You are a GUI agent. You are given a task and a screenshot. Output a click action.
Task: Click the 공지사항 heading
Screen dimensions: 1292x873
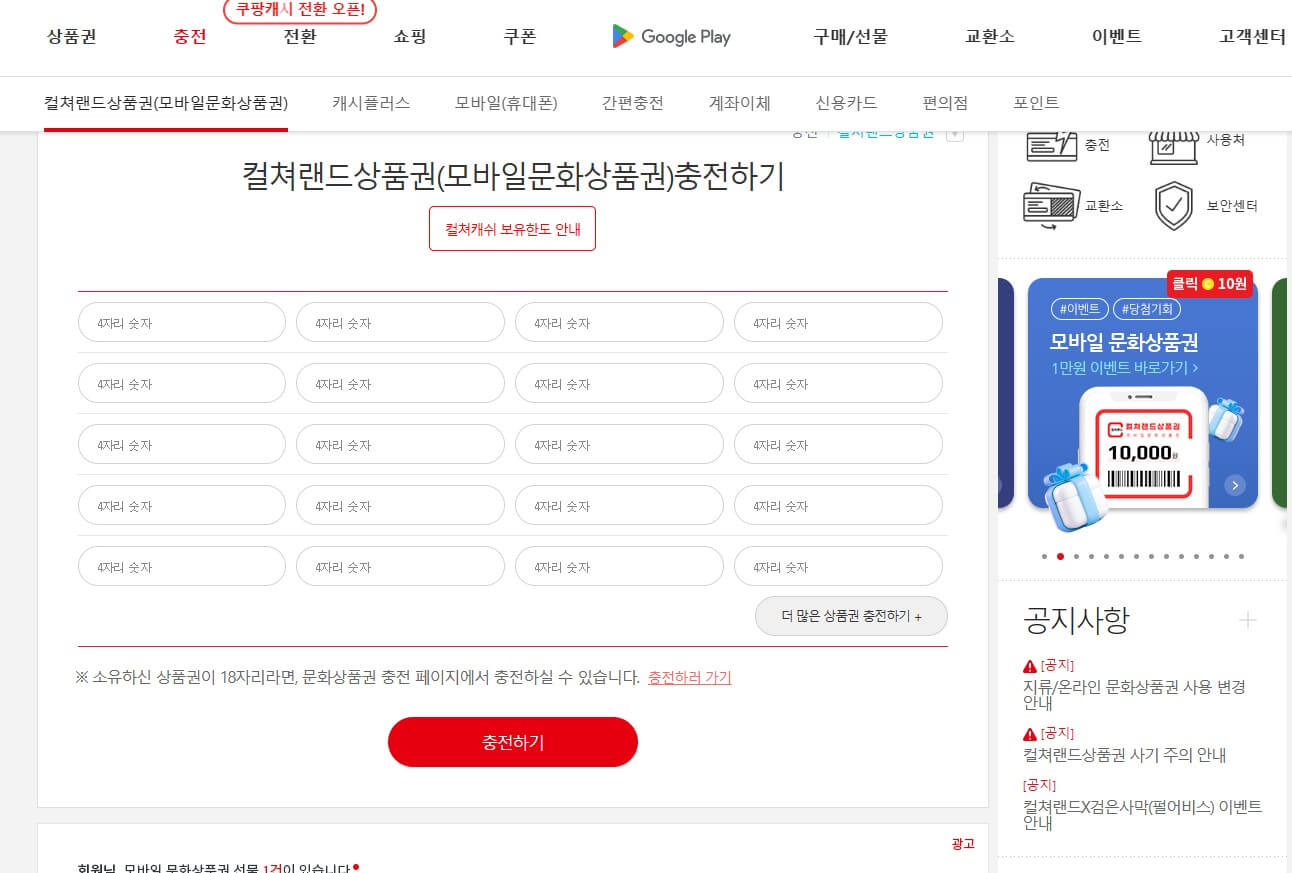[1076, 620]
